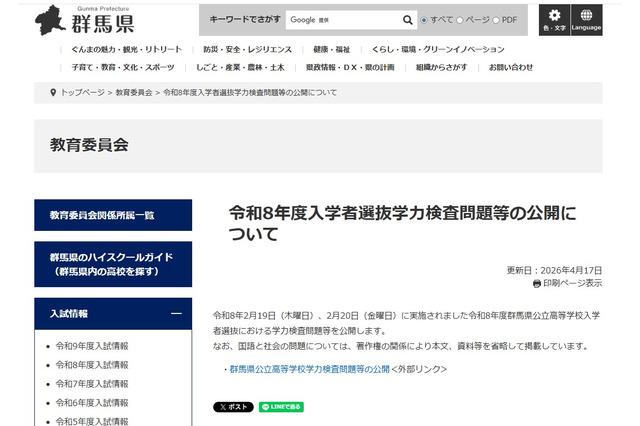Open 教育委員会関係所属一覧 sidebar button
640x426 pixels.
pyautogui.click(x=113, y=215)
